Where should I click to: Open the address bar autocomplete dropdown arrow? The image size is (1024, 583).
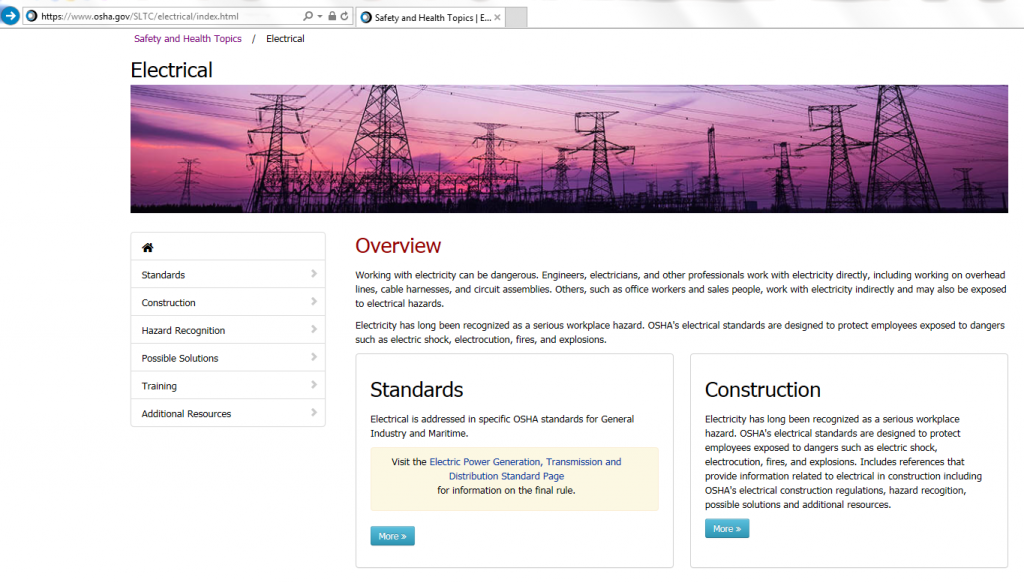tap(320, 17)
